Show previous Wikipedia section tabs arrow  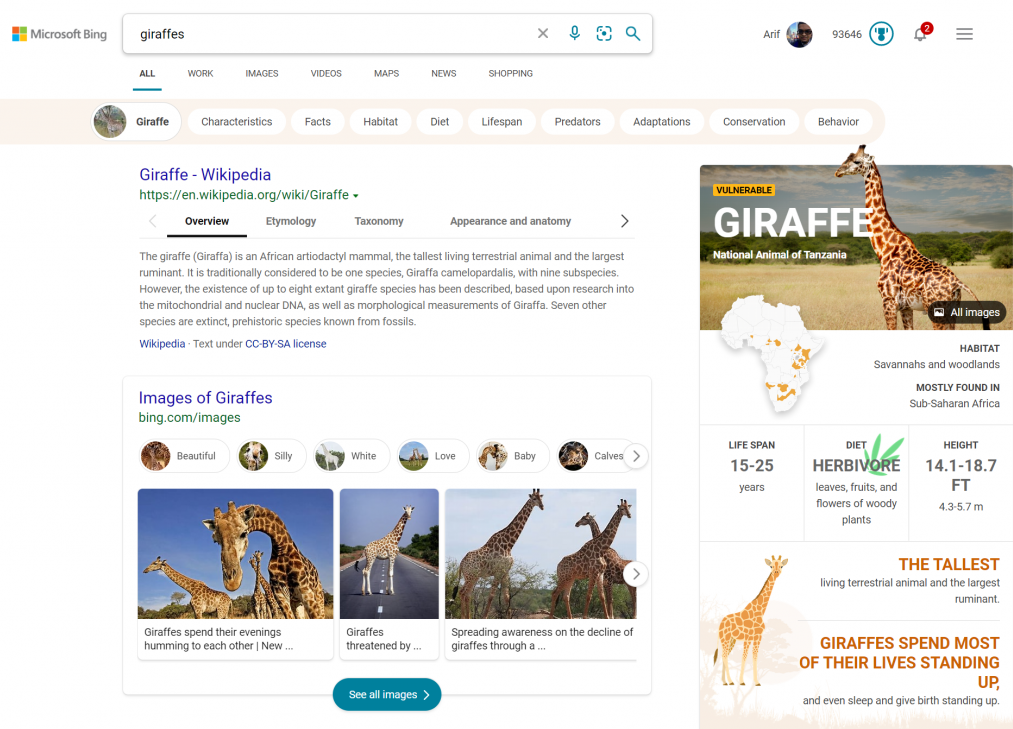[x=152, y=221]
